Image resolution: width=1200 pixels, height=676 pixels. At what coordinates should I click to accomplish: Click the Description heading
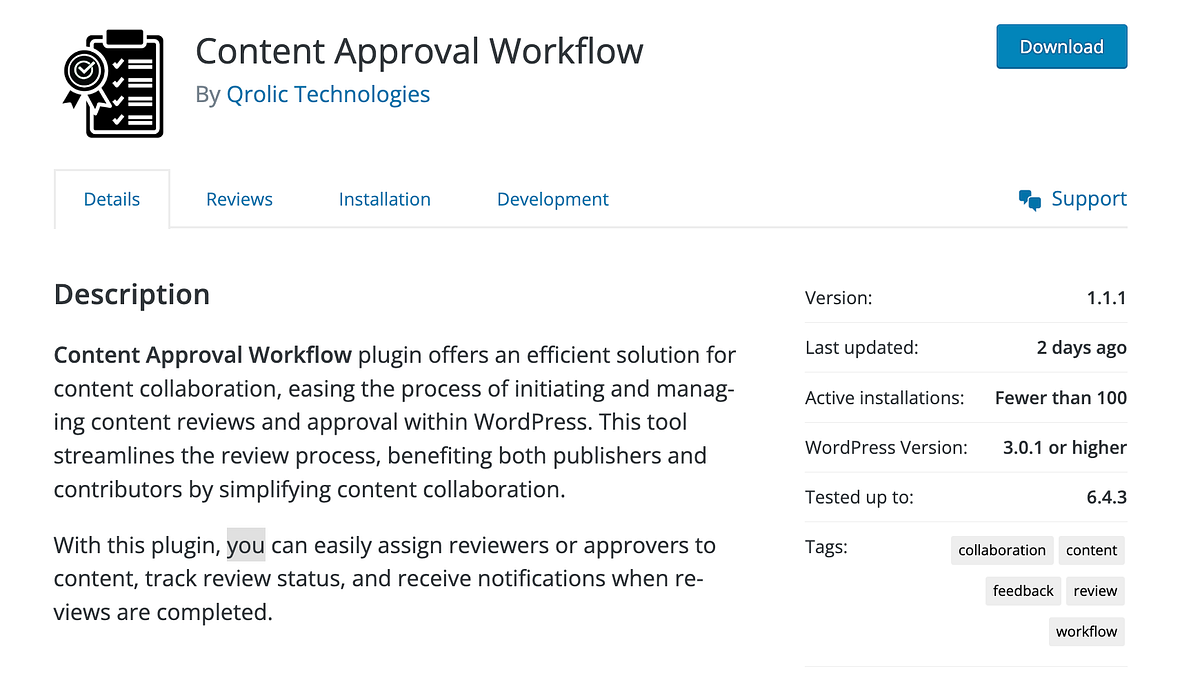(131, 294)
